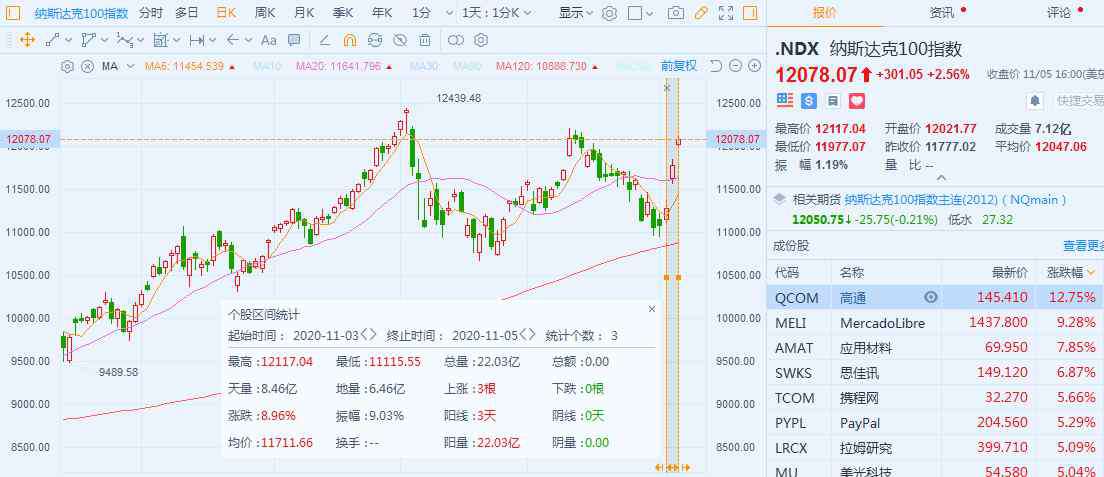Viewport: 1104px width, 477px height.
Task: Open drawing tools settings gear
Action: point(481,40)
